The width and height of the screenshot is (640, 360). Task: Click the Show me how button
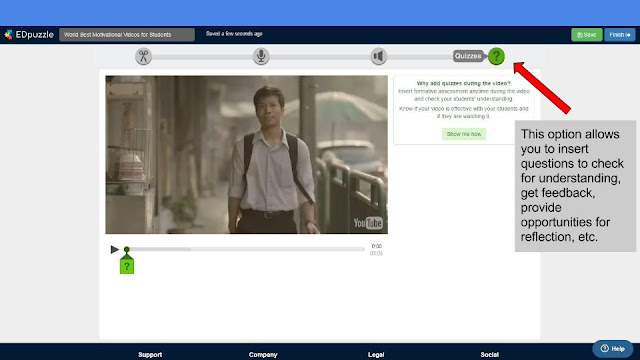pyautogui.click(x=464, y=134)
